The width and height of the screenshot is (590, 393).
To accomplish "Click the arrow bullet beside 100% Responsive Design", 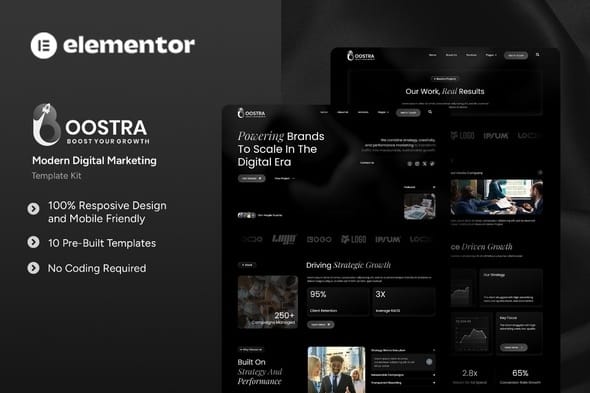I will (33, 209).
